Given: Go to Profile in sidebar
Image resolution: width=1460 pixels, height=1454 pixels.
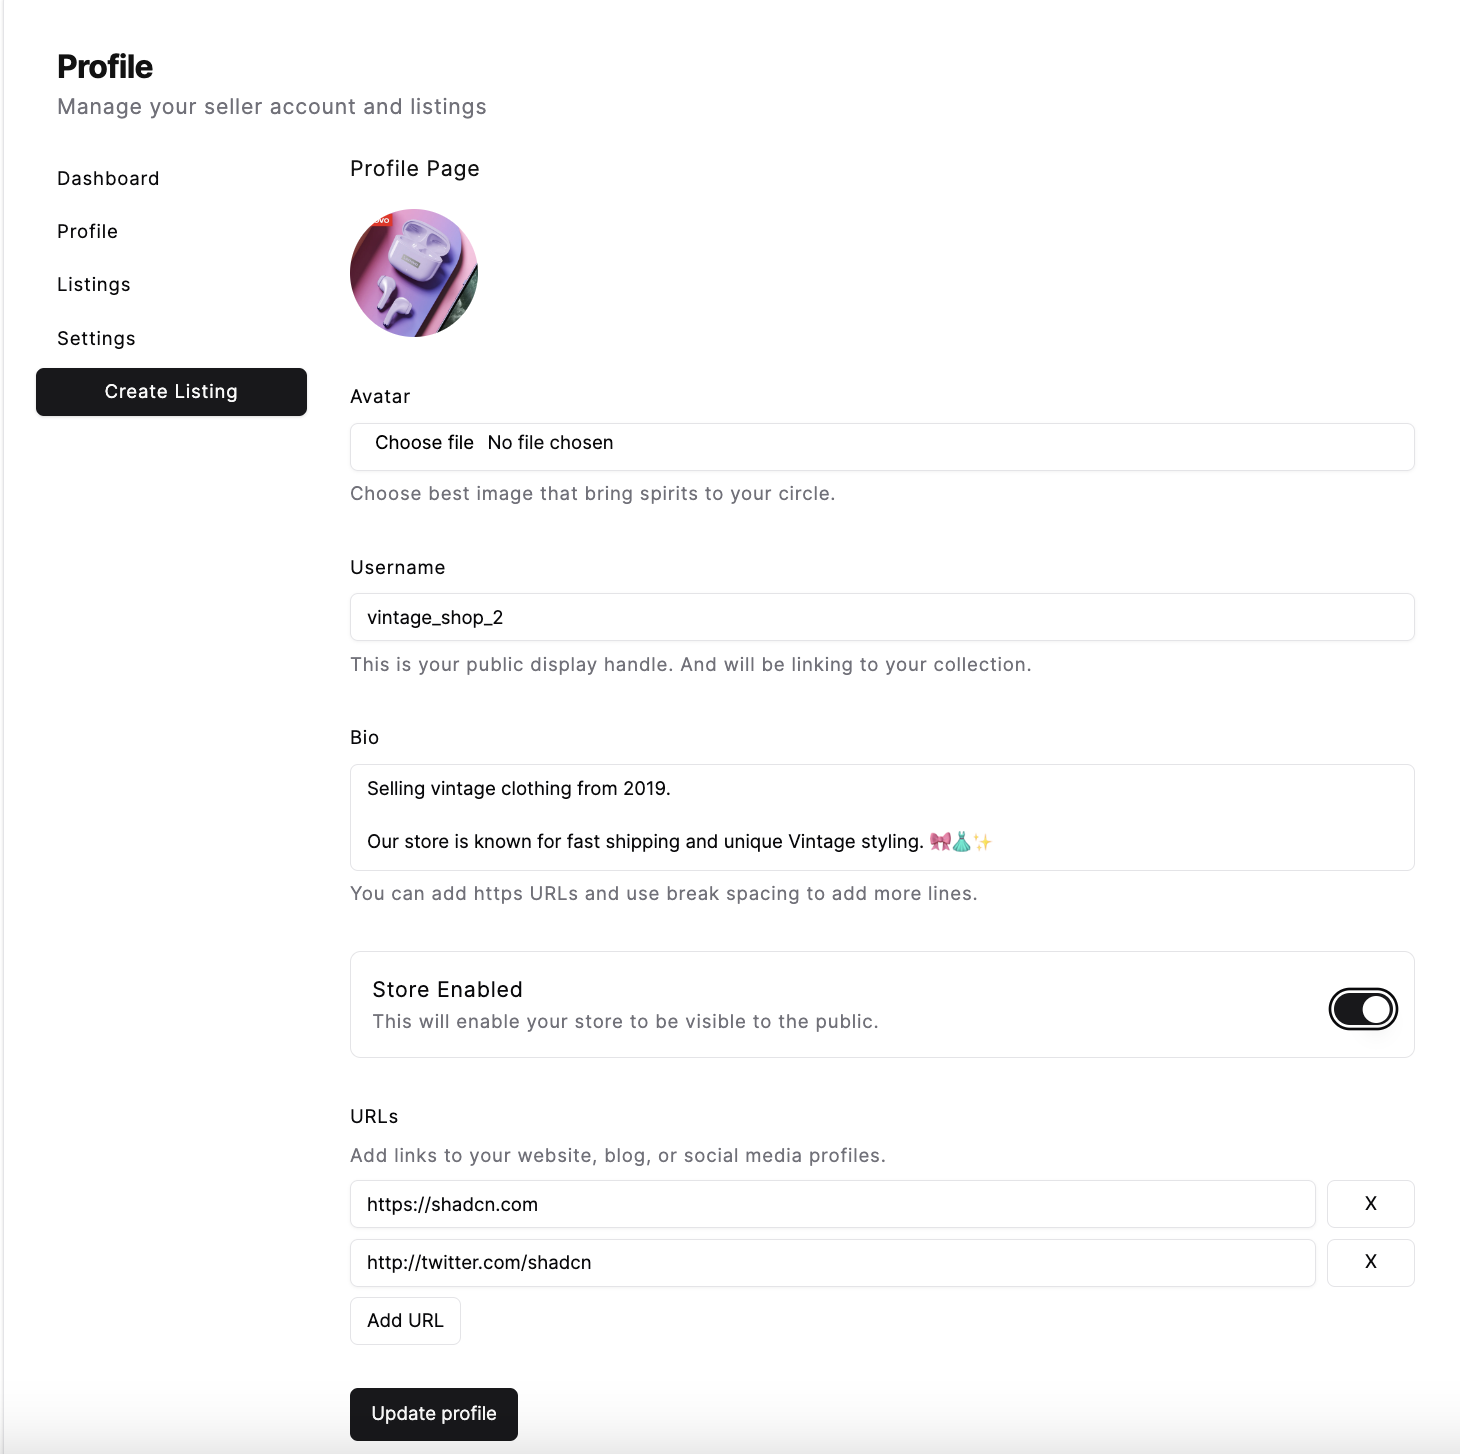Looking at the screenshot, I should point(88,232).
